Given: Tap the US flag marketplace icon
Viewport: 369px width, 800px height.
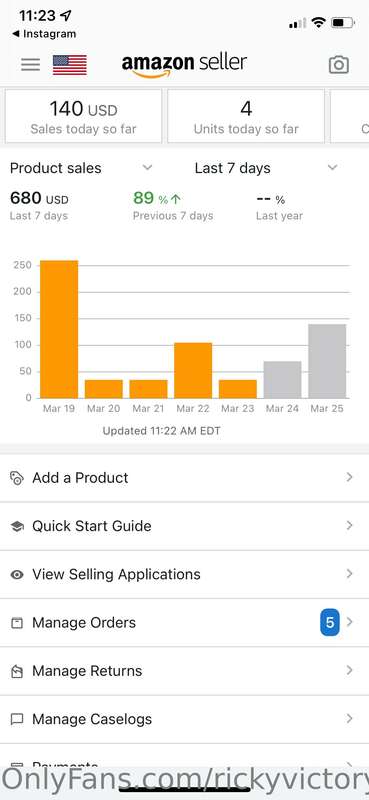Looking at the screenshot, I should click(70, 65).
